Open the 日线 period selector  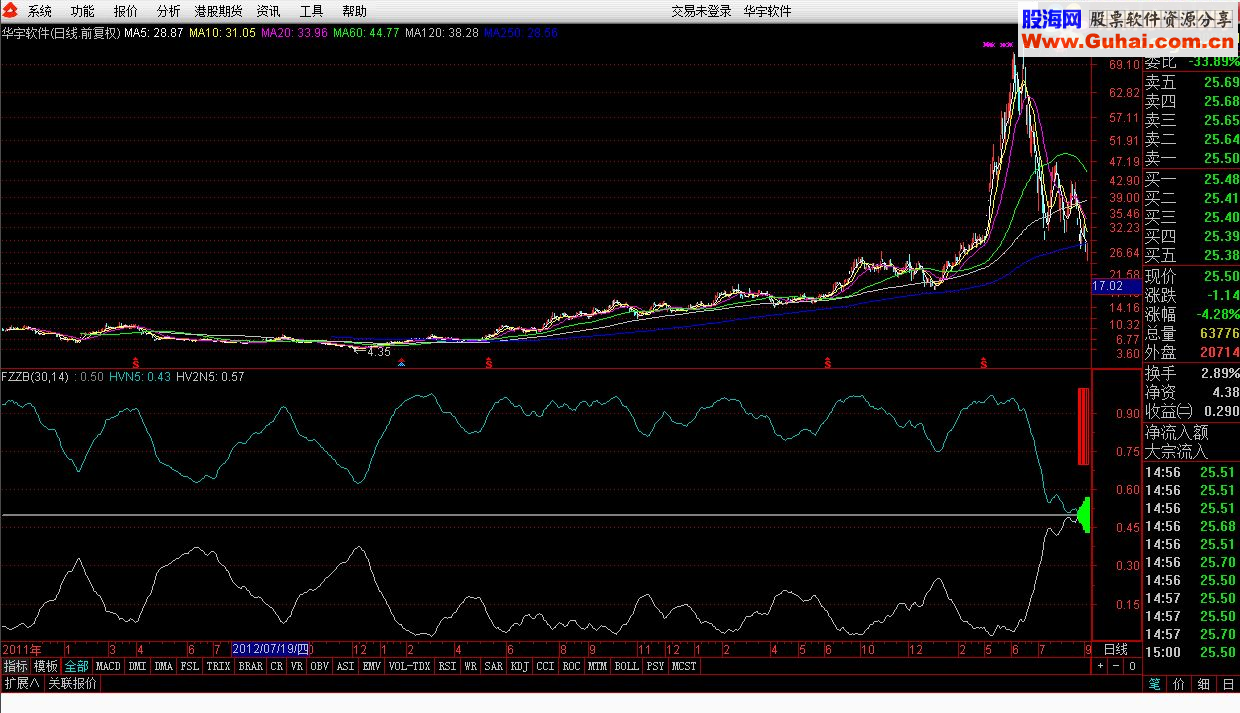tap(1115, 649)
